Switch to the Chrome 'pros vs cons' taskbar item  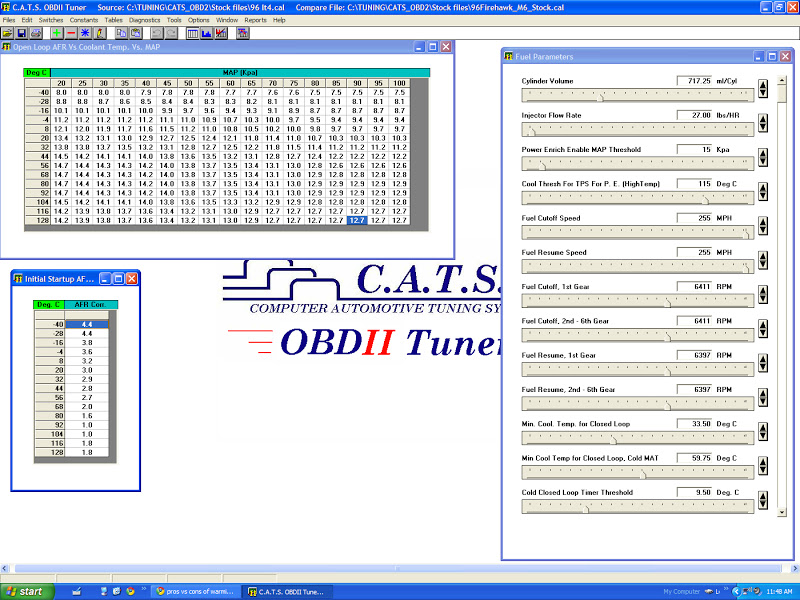[194, 592]
